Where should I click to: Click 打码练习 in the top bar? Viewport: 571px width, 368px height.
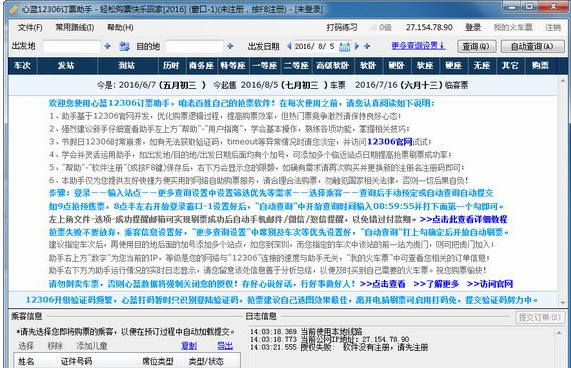pyautogui.click(x=342, y=27)
